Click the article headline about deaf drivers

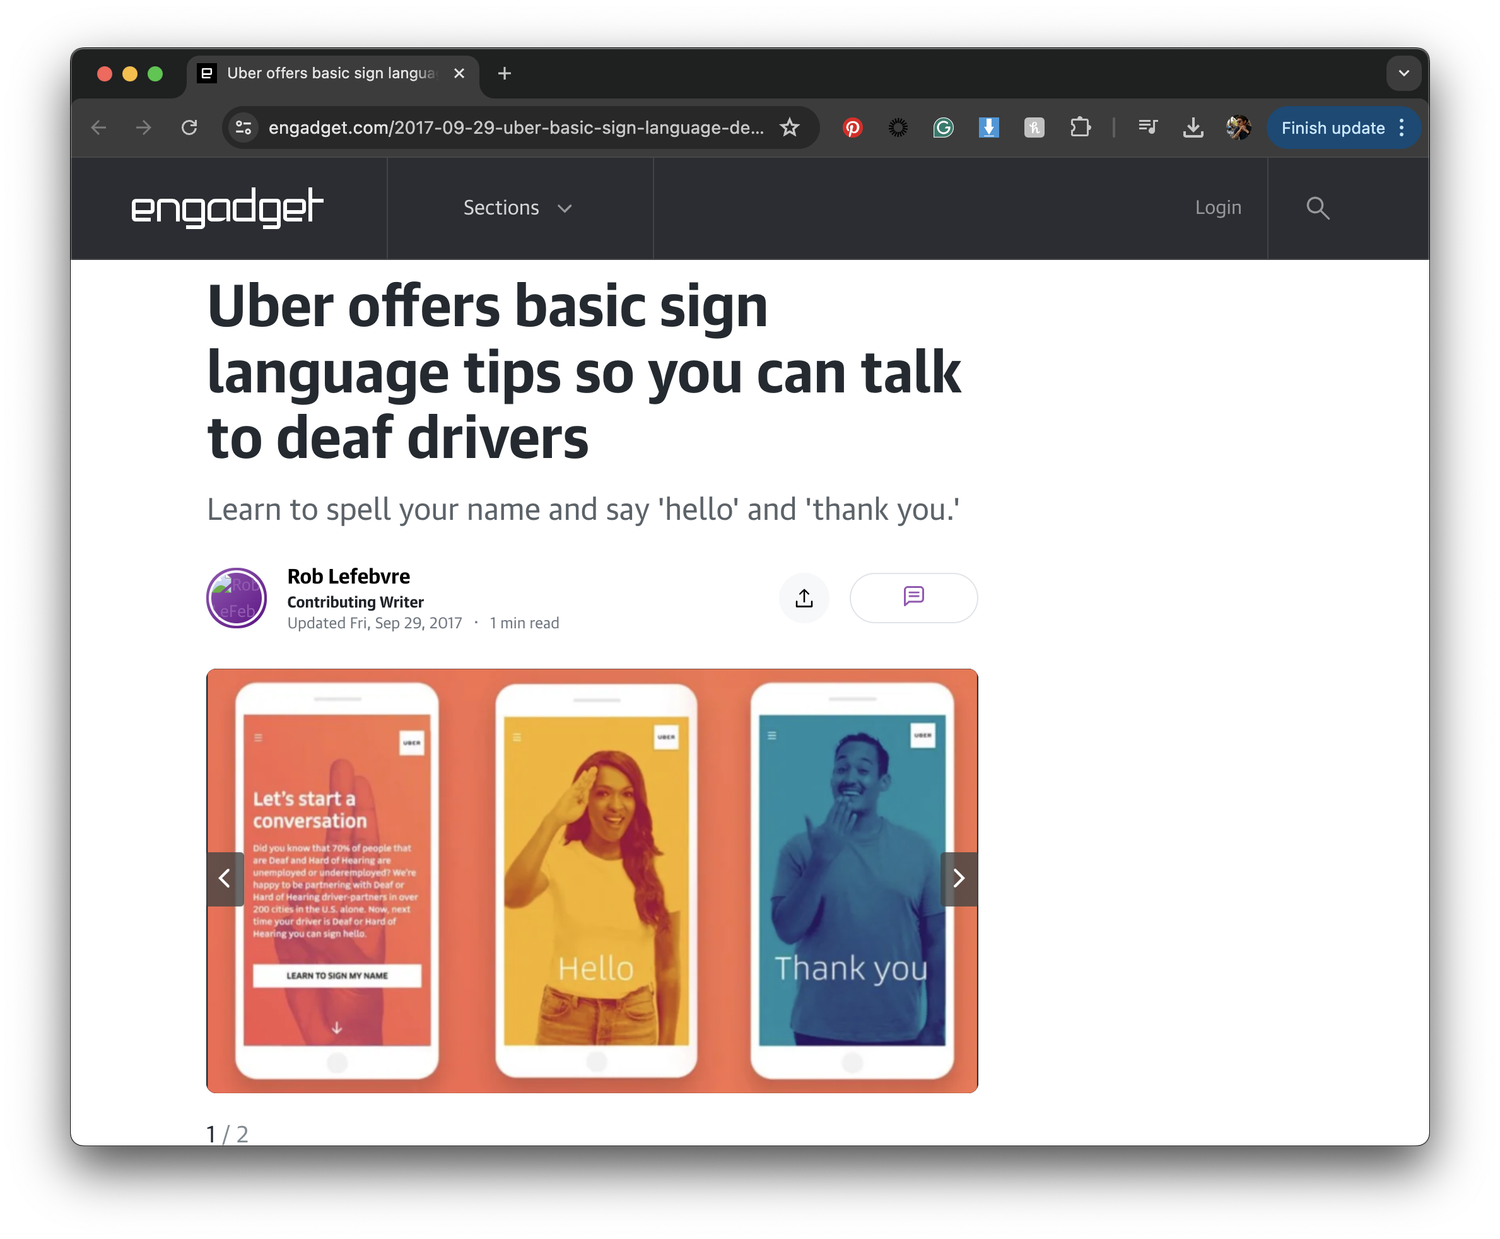pos(584,371)
